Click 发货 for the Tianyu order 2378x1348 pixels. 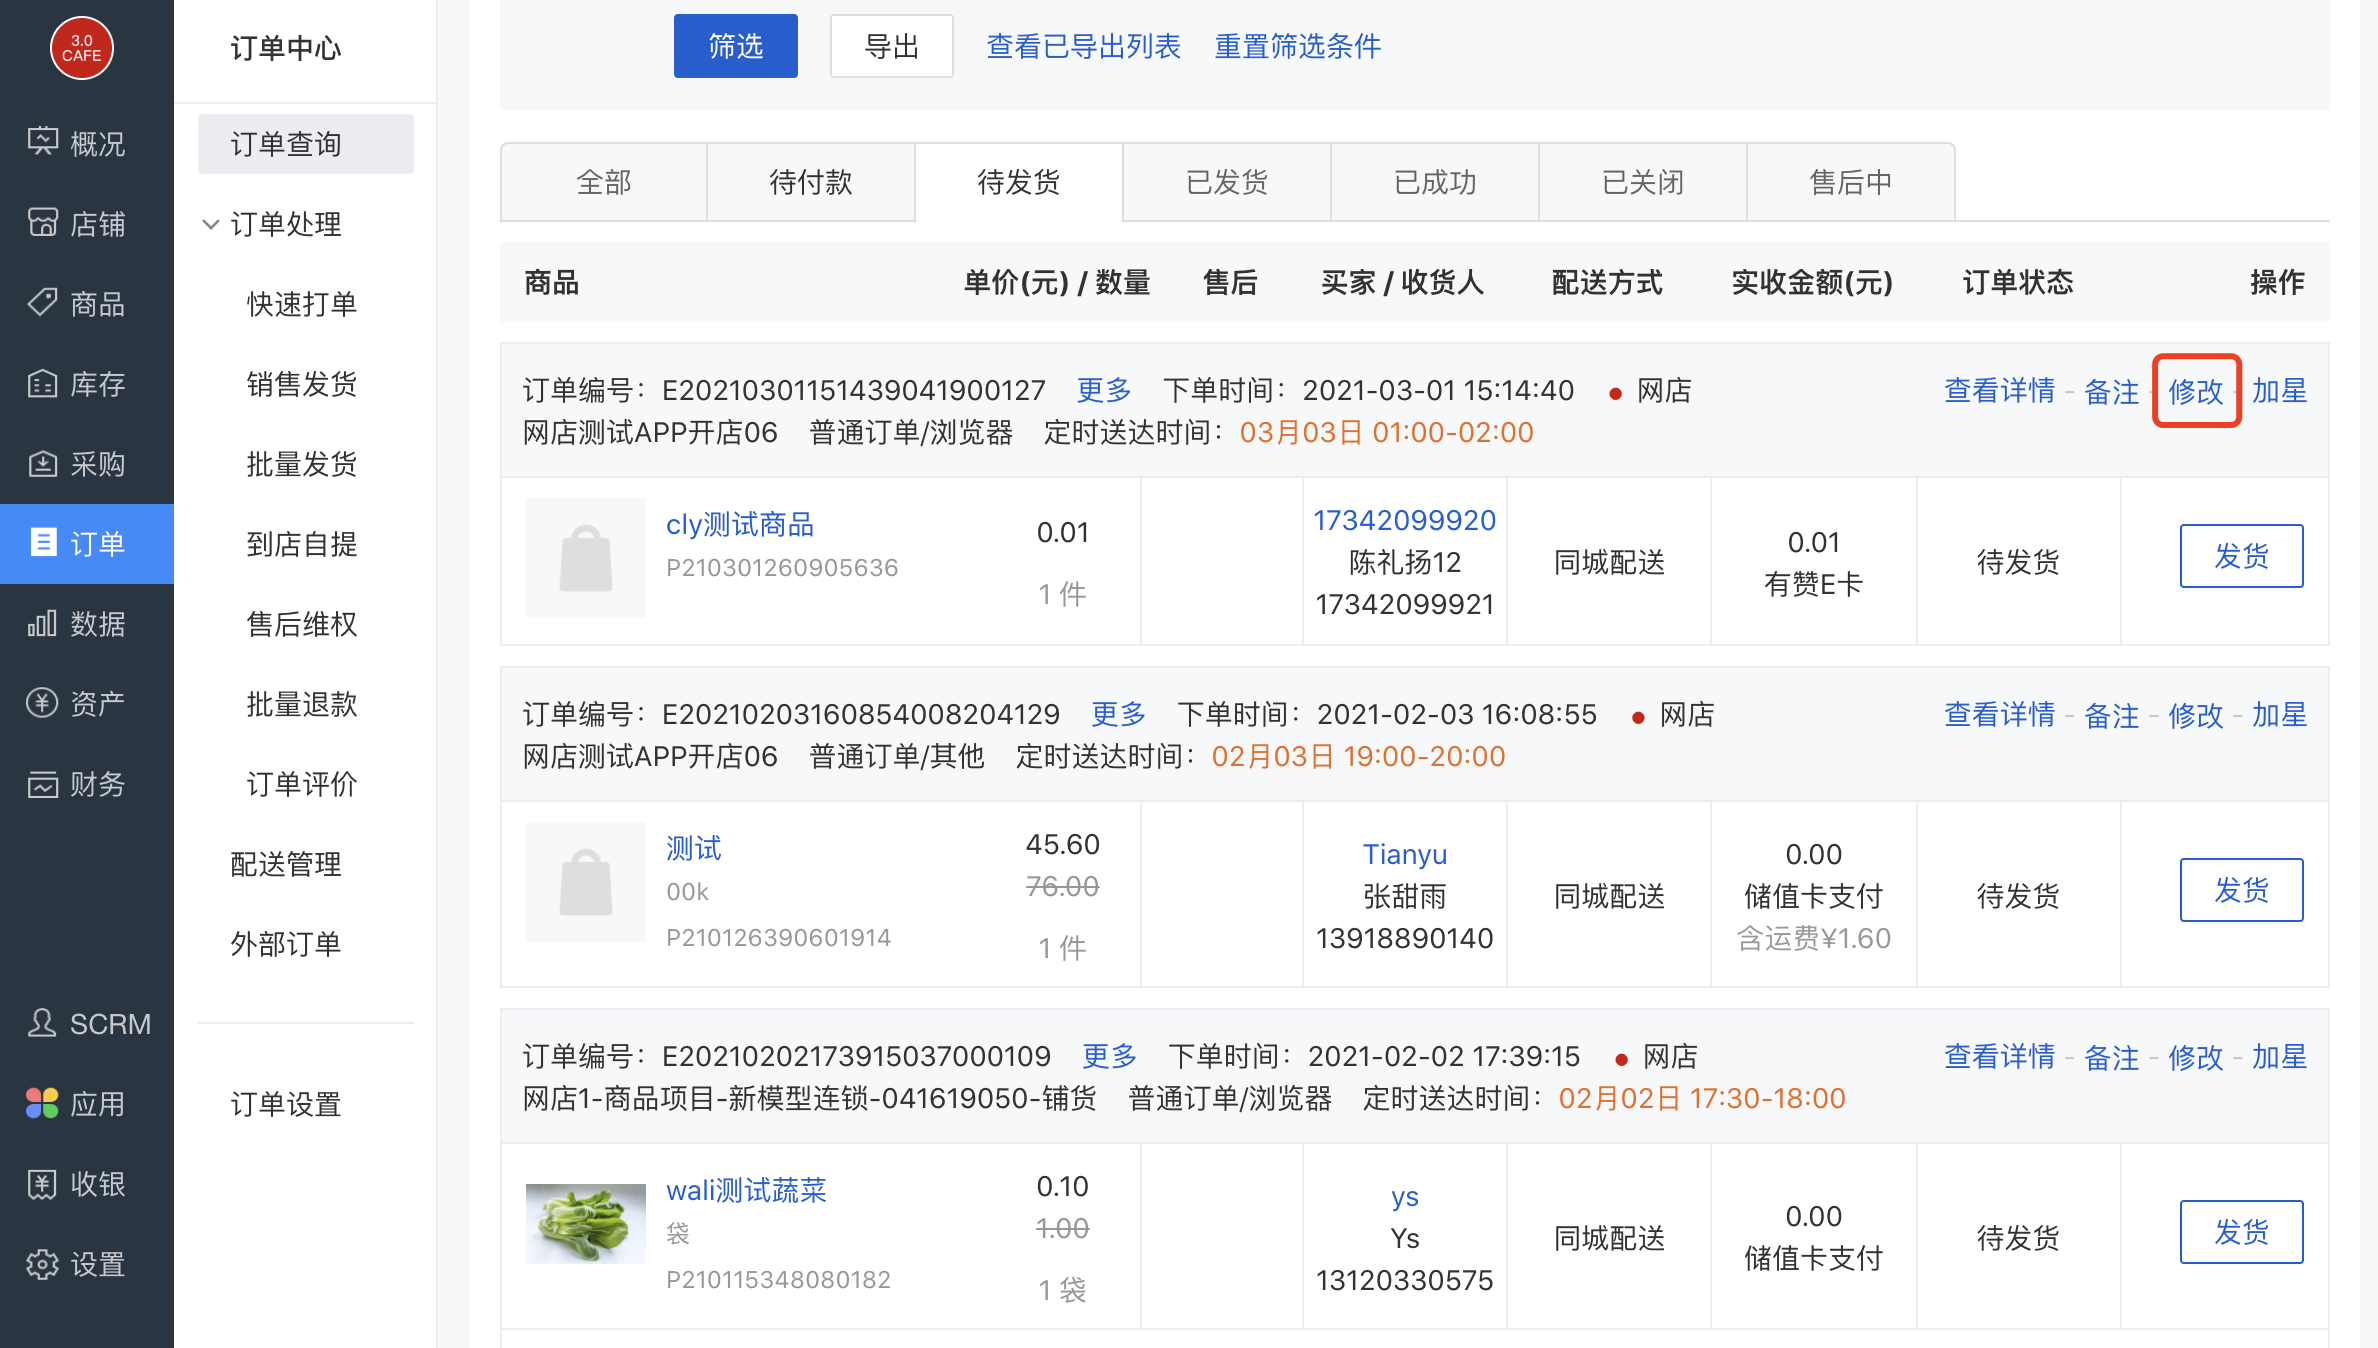[2241, 890]
